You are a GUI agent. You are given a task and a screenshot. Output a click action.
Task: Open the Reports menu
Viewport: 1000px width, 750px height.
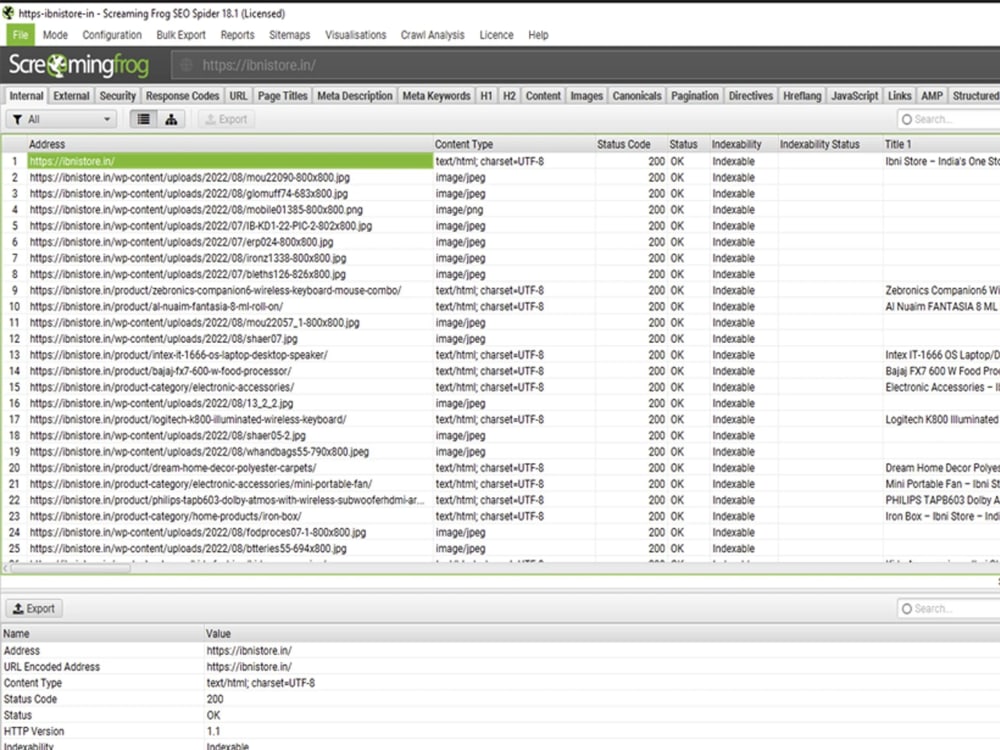point(237,35)
